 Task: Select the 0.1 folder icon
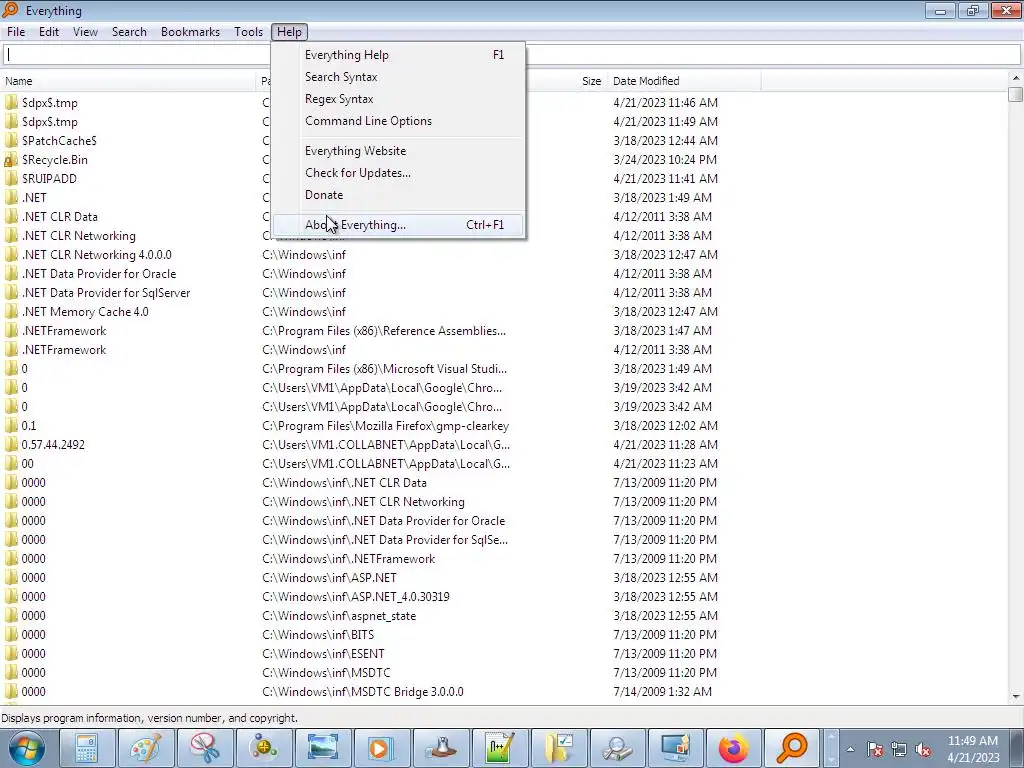point(11,425)
